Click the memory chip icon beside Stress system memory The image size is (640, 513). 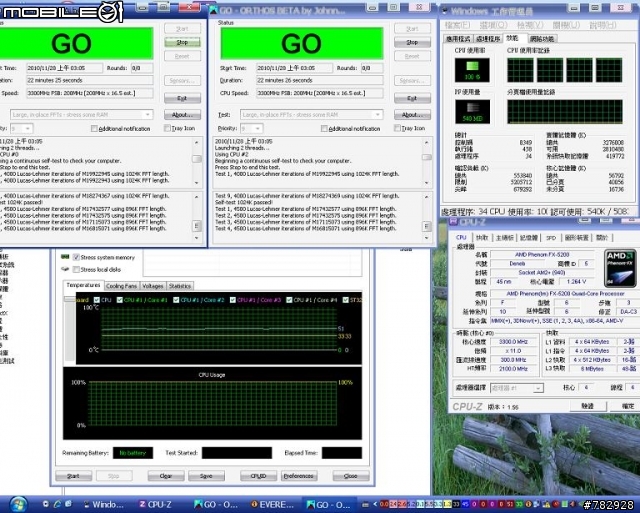click(x=65, y=257)
